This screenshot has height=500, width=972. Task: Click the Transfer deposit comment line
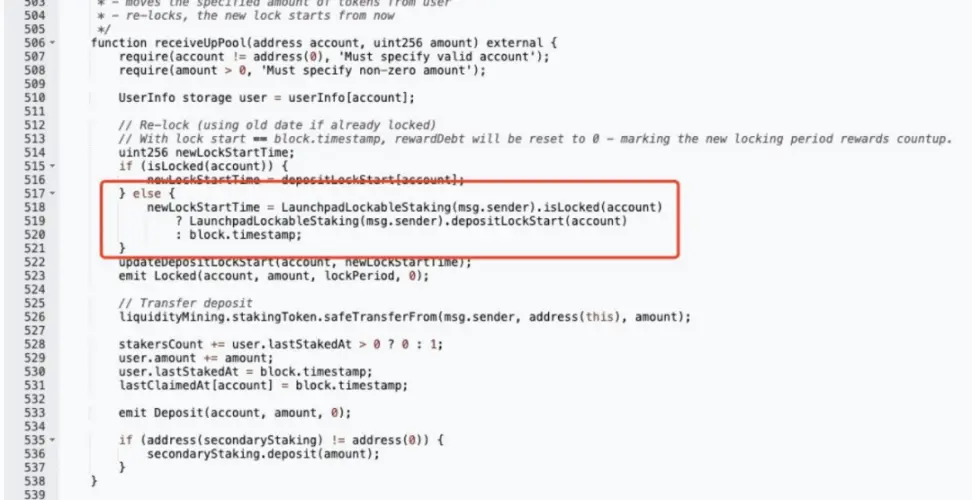[x=185, y=303]
